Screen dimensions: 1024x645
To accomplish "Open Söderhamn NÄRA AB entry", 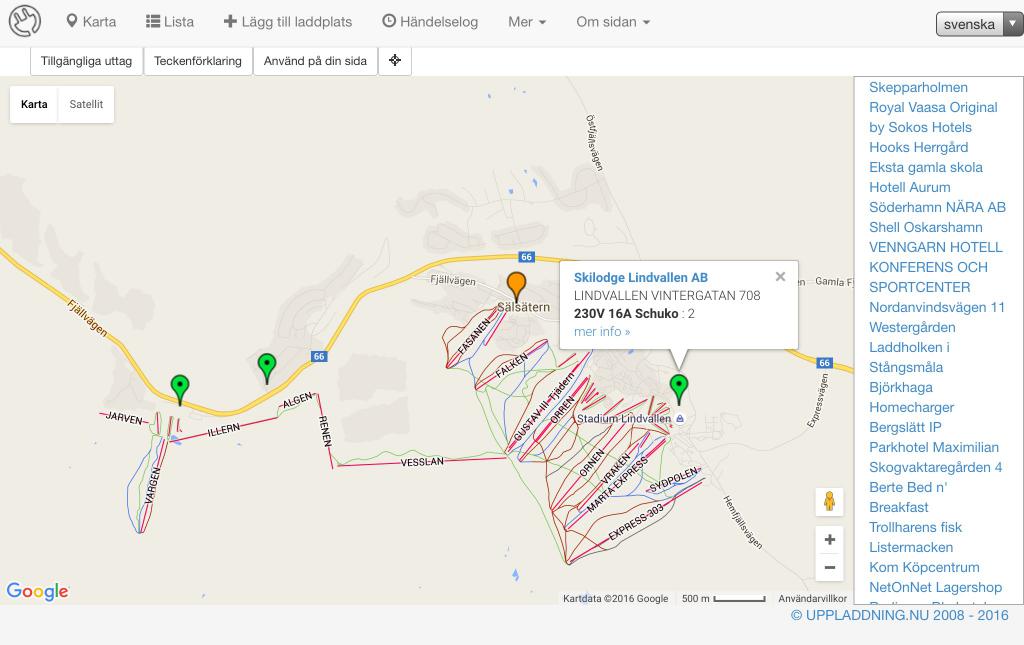I will 937,208.
